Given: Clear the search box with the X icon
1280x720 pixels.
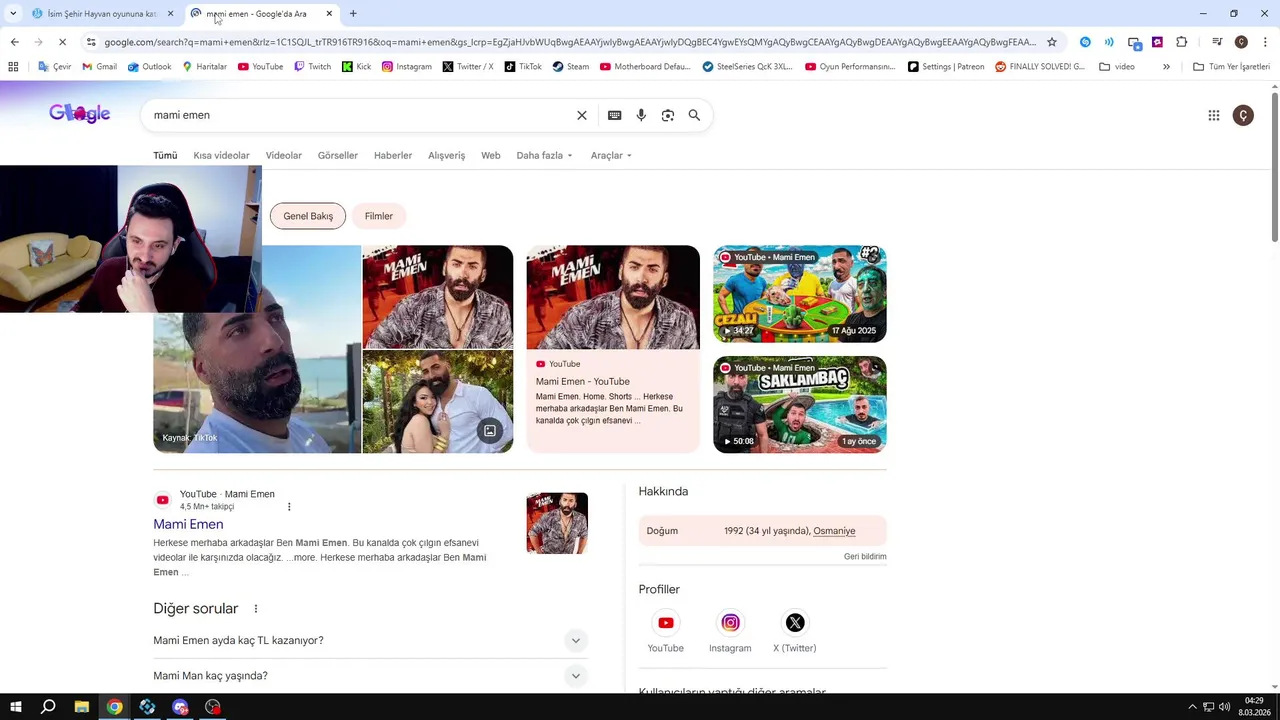Looking at the screenshot, I should [x=582, y=115].
